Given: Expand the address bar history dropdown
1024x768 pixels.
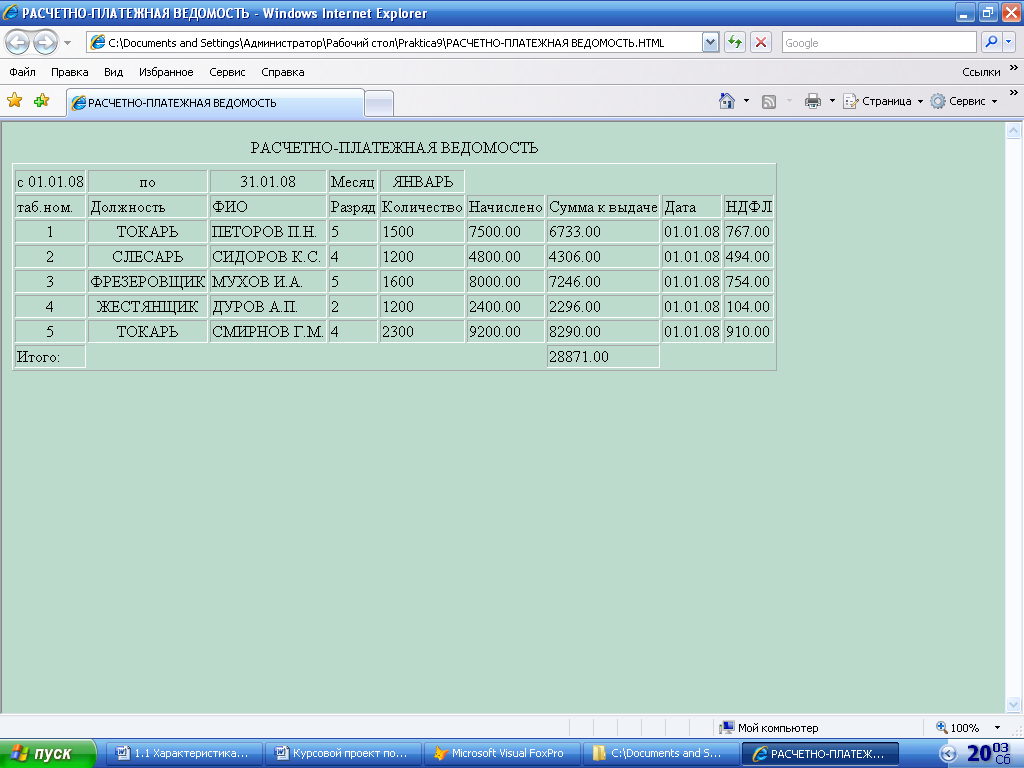Looking at the screenshot, I should [x=711, y=43].
